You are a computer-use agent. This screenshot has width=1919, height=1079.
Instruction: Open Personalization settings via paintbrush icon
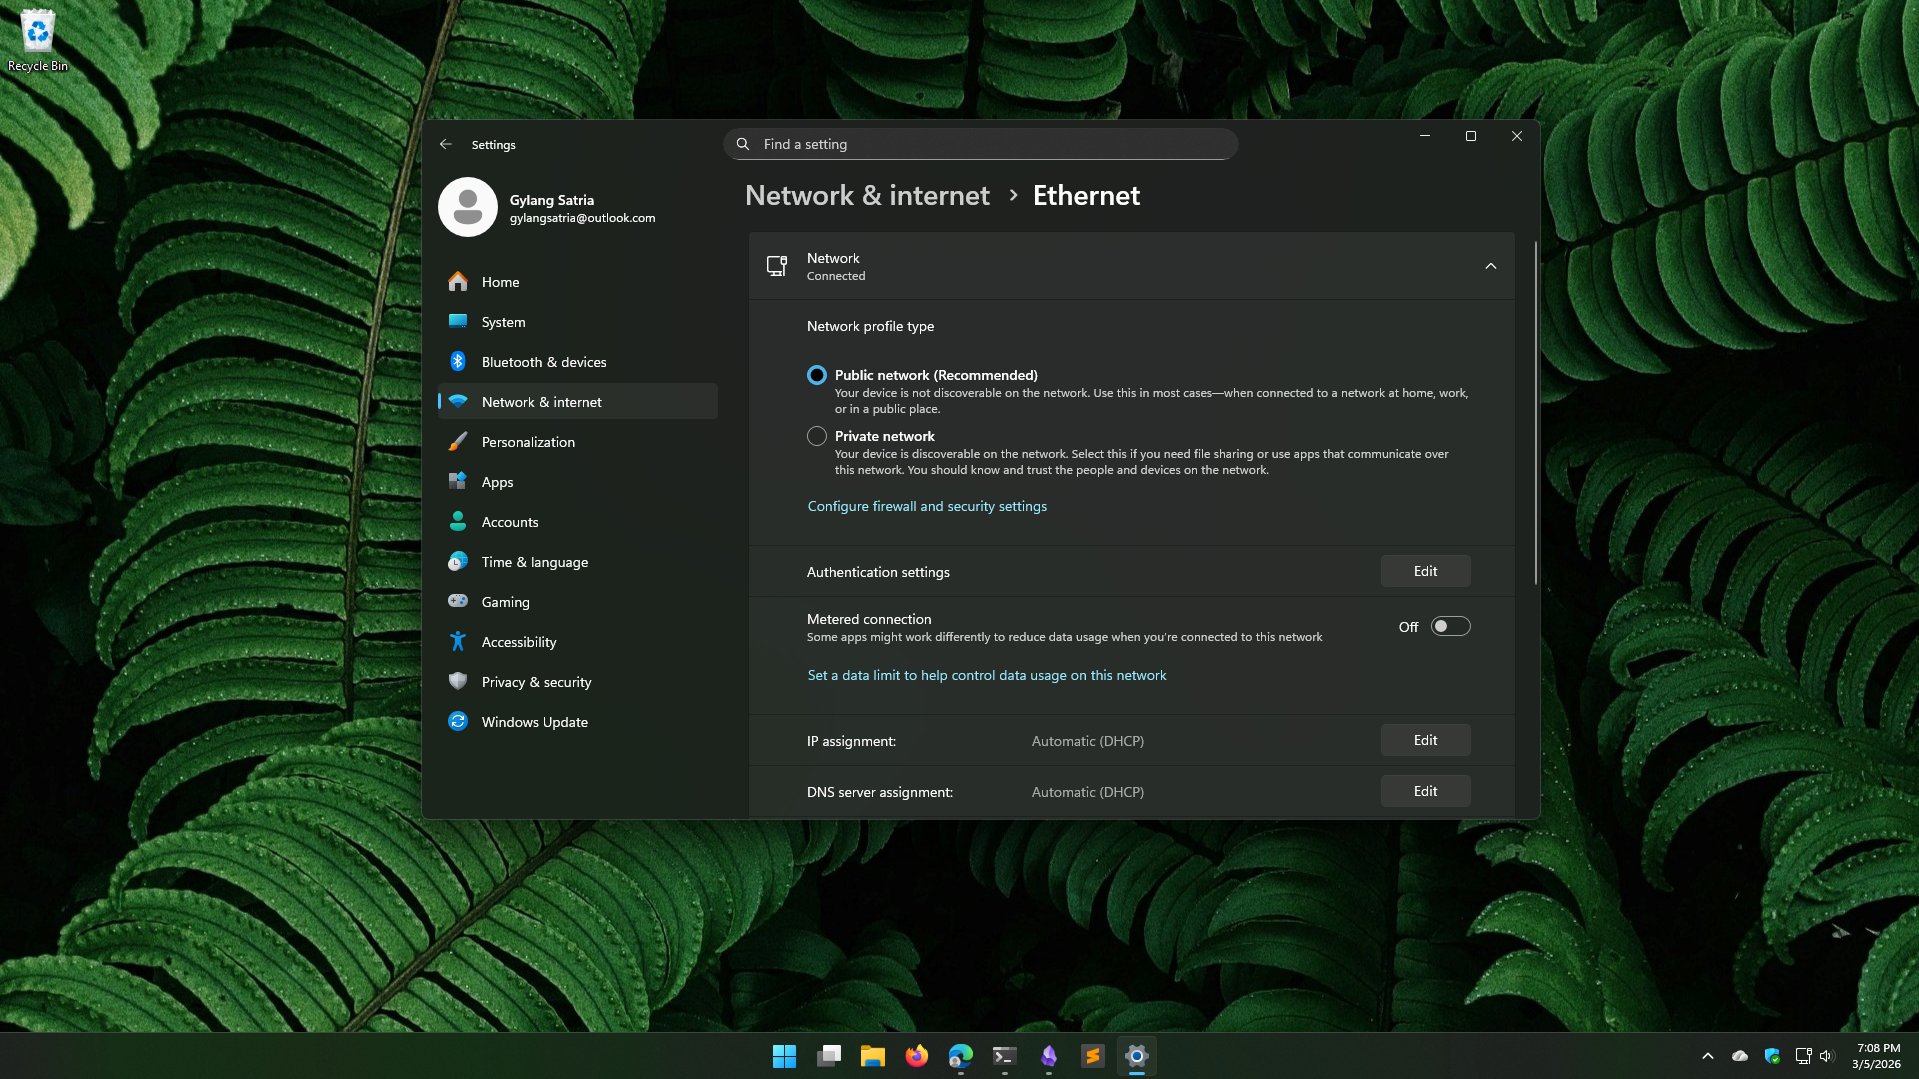[x=458, y=441]
